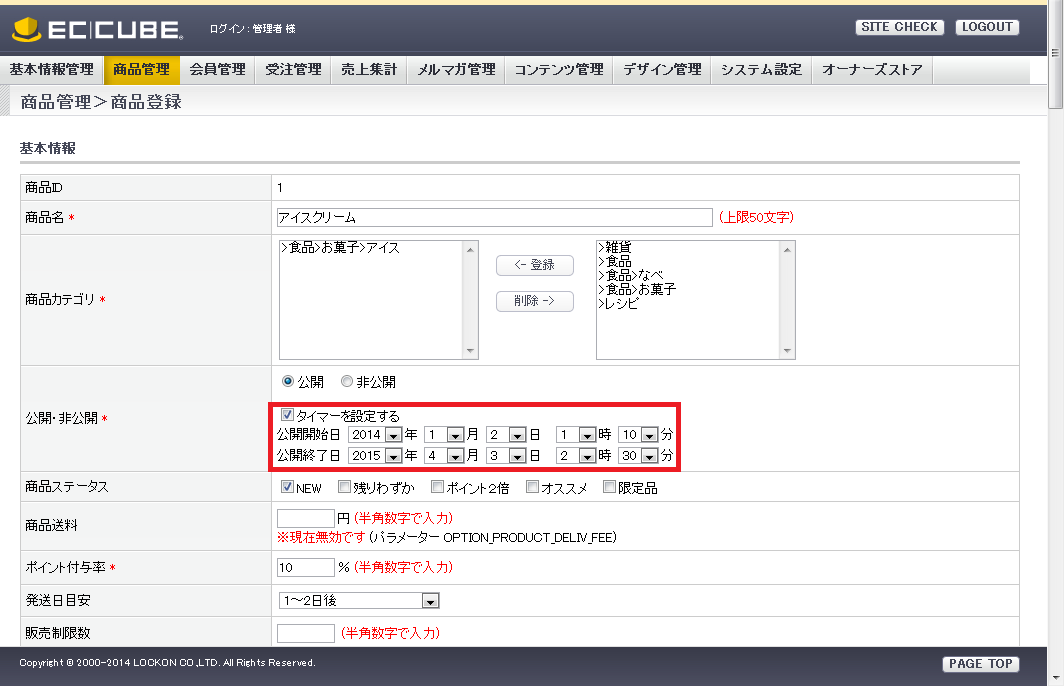Open 公開終了日 month dropdown
Viewport: 1064px width, 686px height.
click(x=444, y=456)
